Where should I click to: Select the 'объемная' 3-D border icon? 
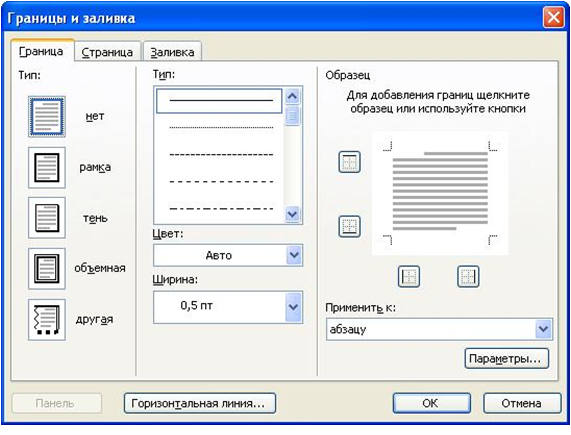47,269
